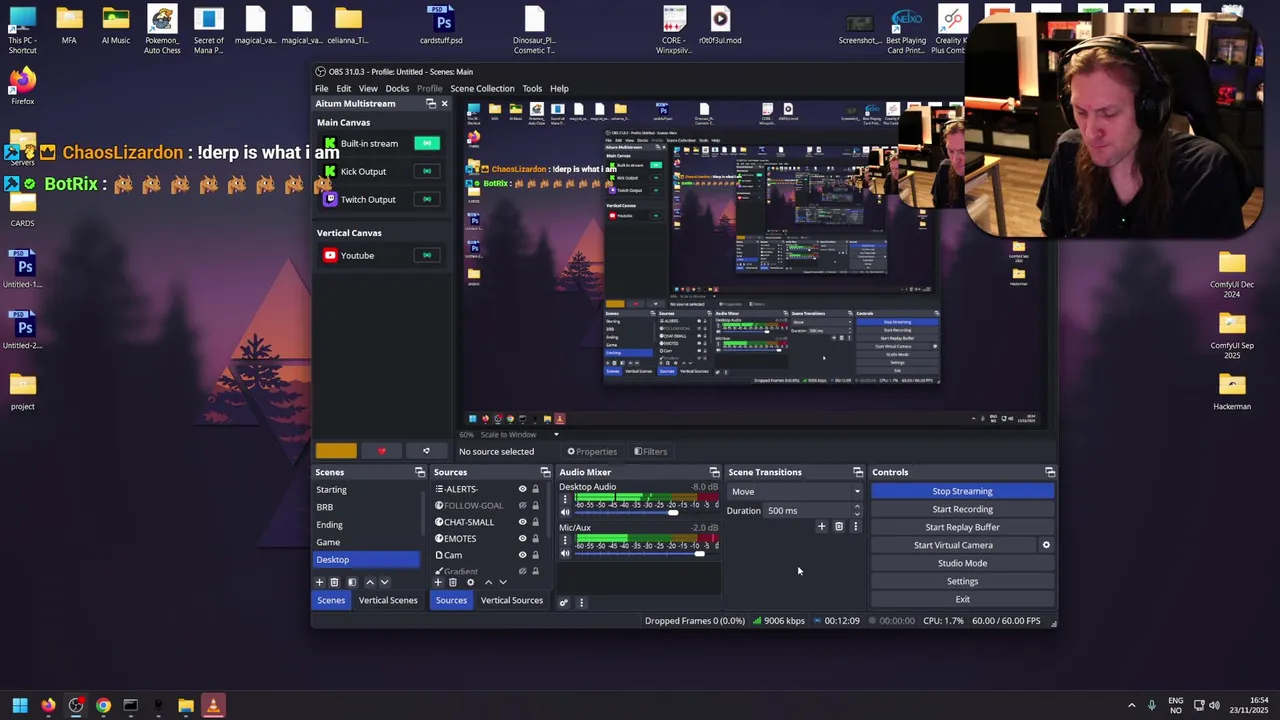The image size is (1280, 720).
Task: Open Scene Collection menu
Action: click(x=482, y=88)
